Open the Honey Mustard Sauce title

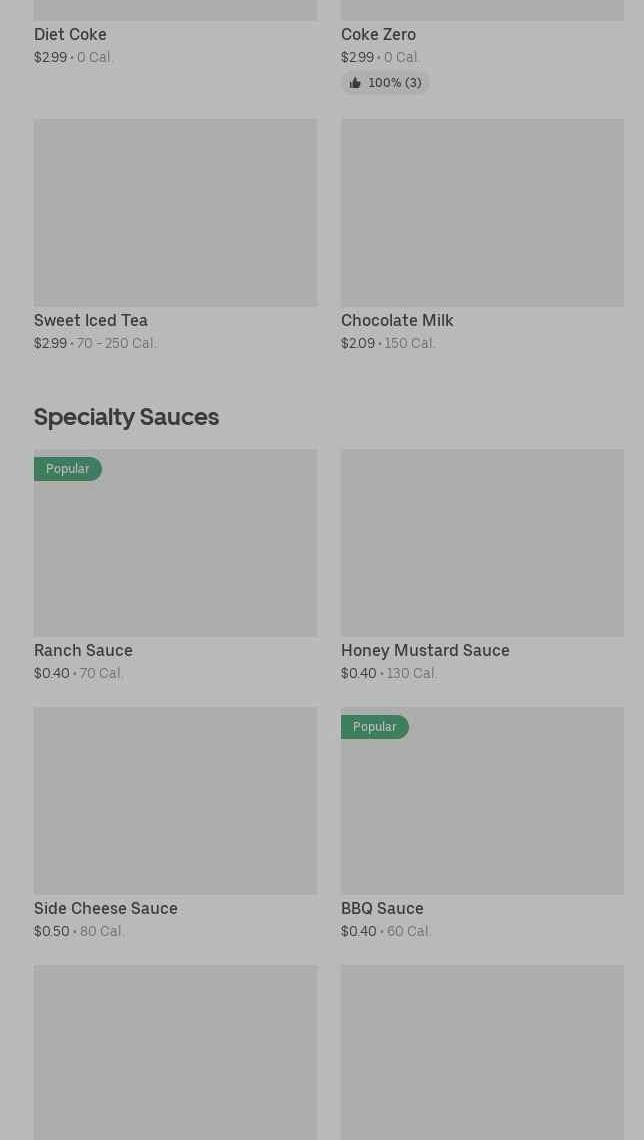[425, 651]
